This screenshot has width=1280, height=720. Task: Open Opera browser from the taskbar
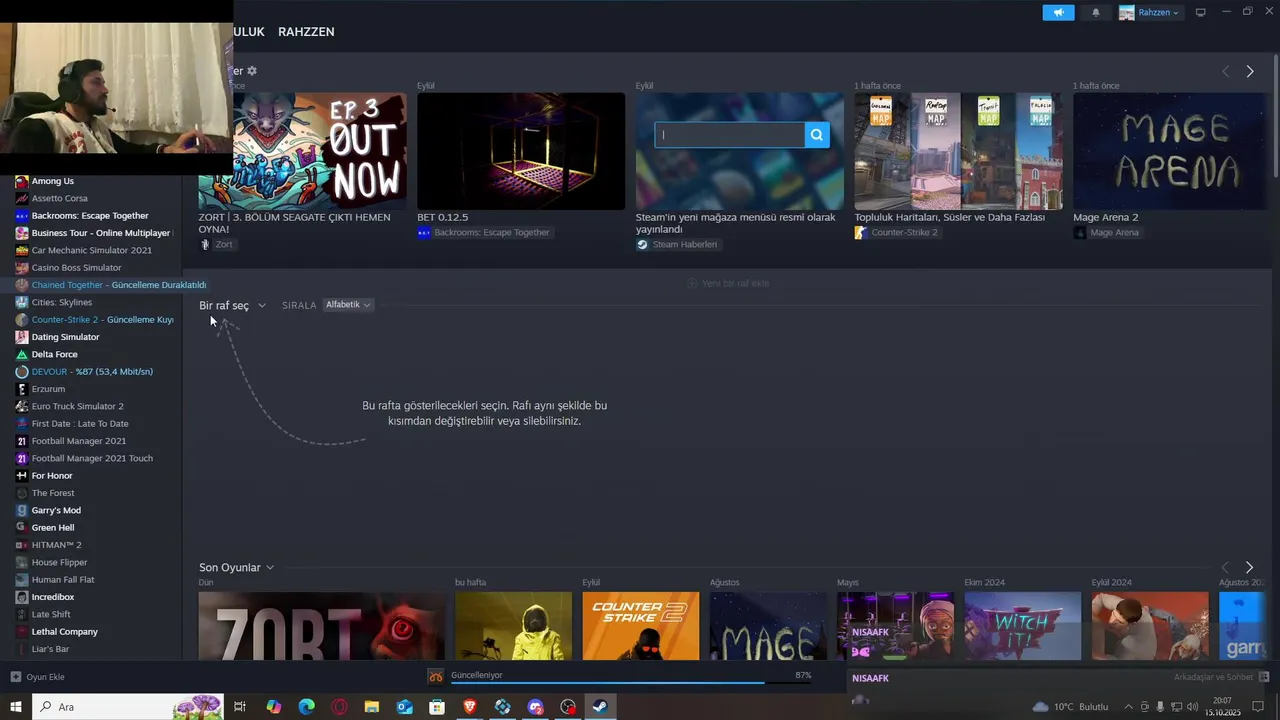pos(339,707)
